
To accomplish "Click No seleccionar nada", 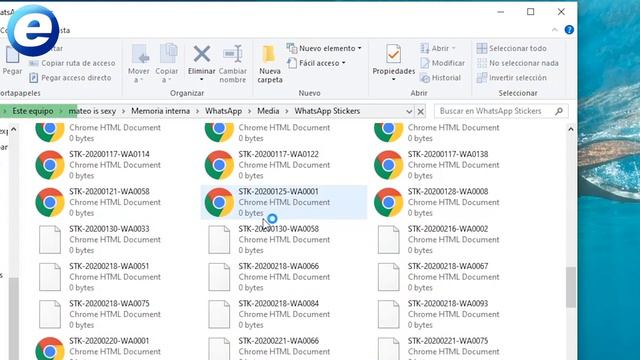I will [518, 63].
